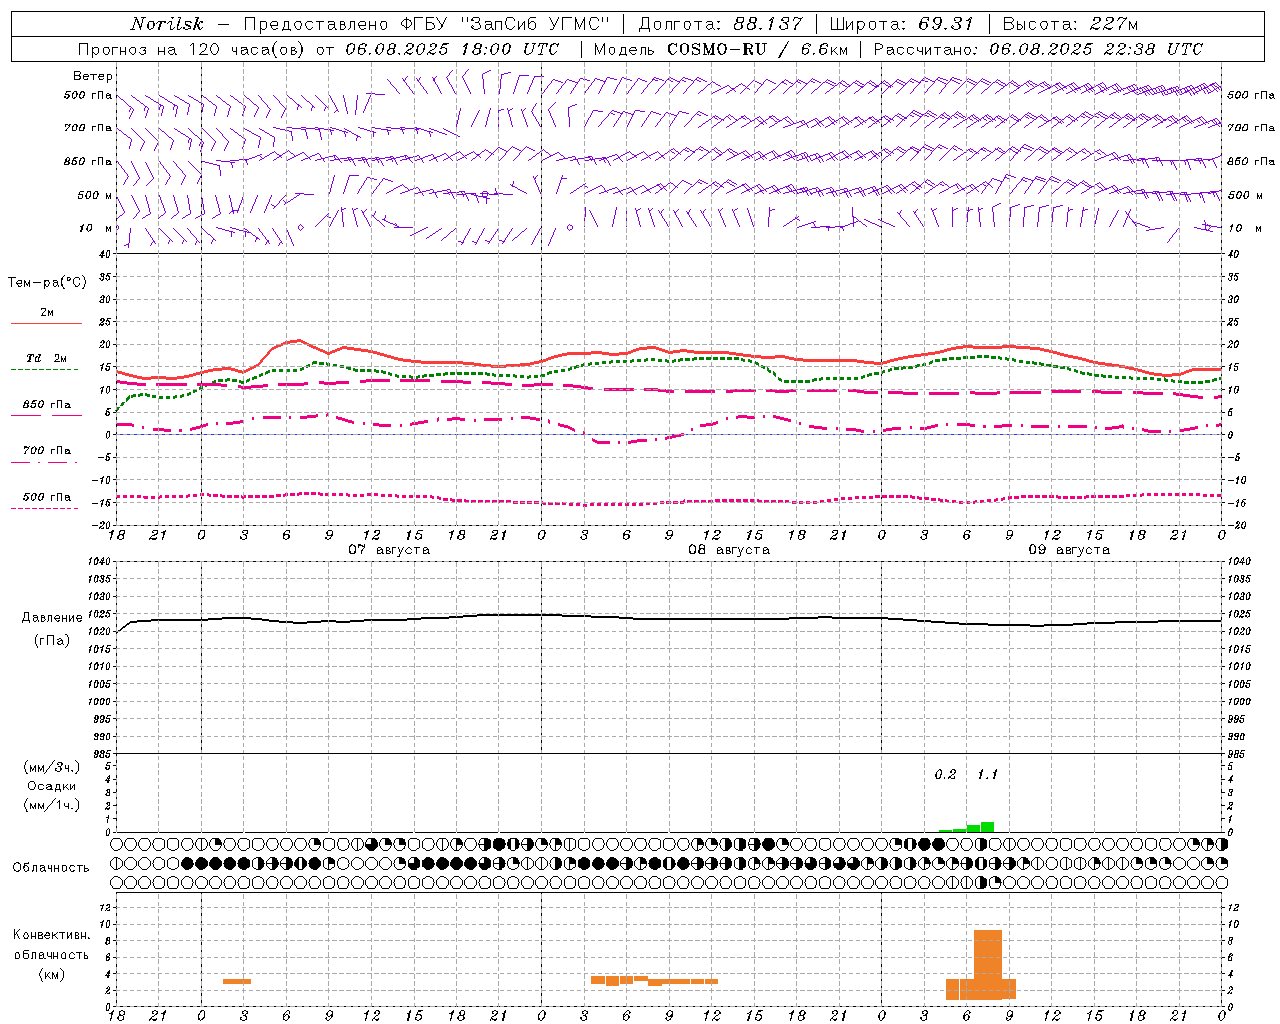This screenshot has height=1024, width=1280.
Task: Click the '1040' top value of pressure axis on left
Action: click(x=100, y=562)
